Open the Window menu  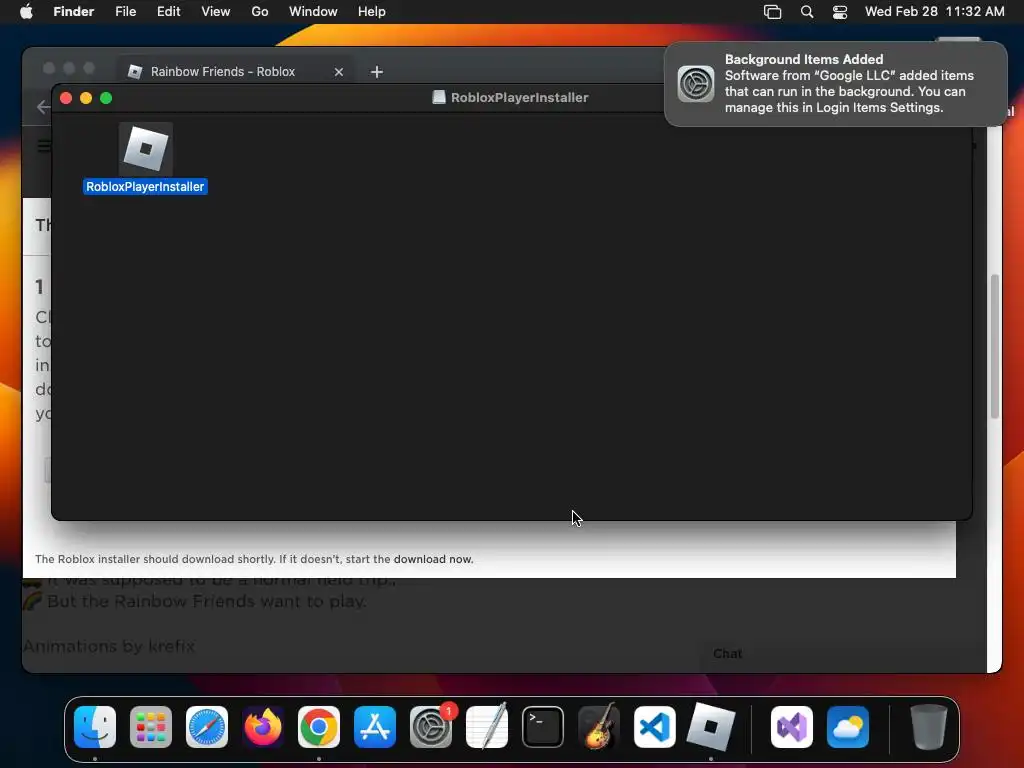click(313, 12)
